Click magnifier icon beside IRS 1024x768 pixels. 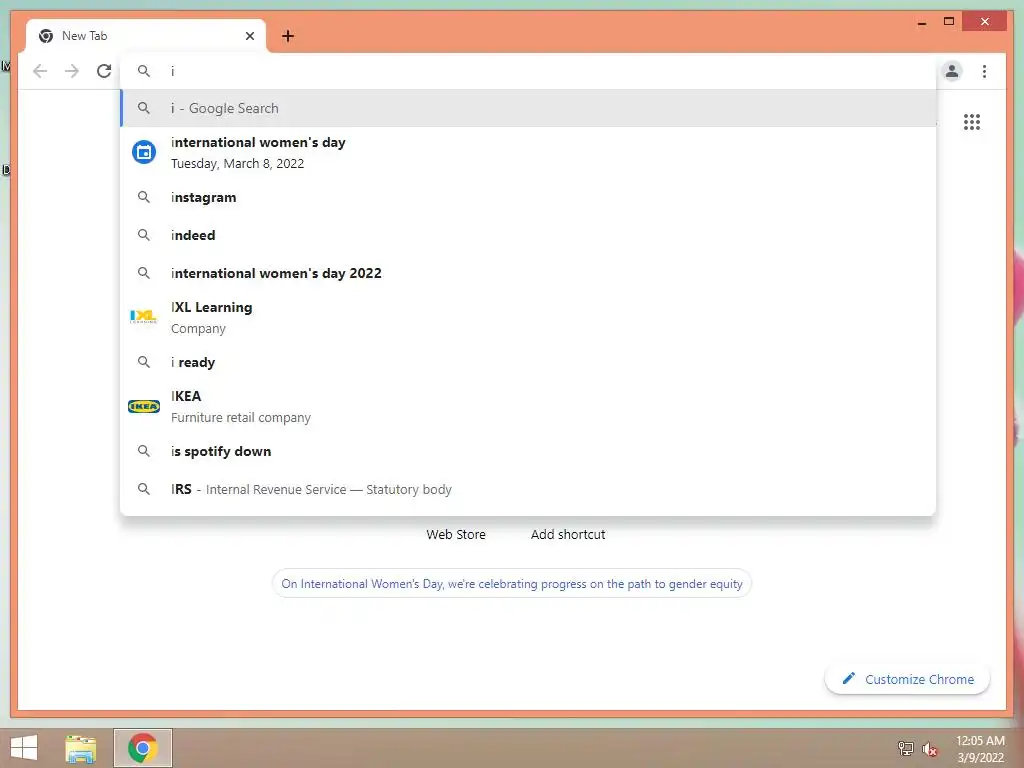(x=144, y=489)
